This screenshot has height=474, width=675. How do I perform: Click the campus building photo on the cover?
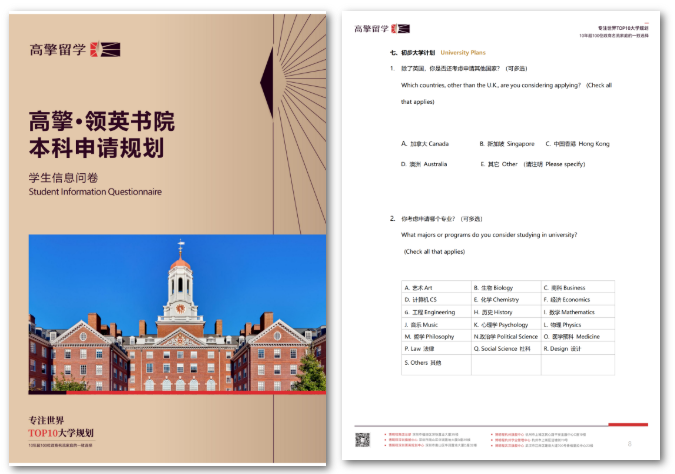tap(177, 312)
